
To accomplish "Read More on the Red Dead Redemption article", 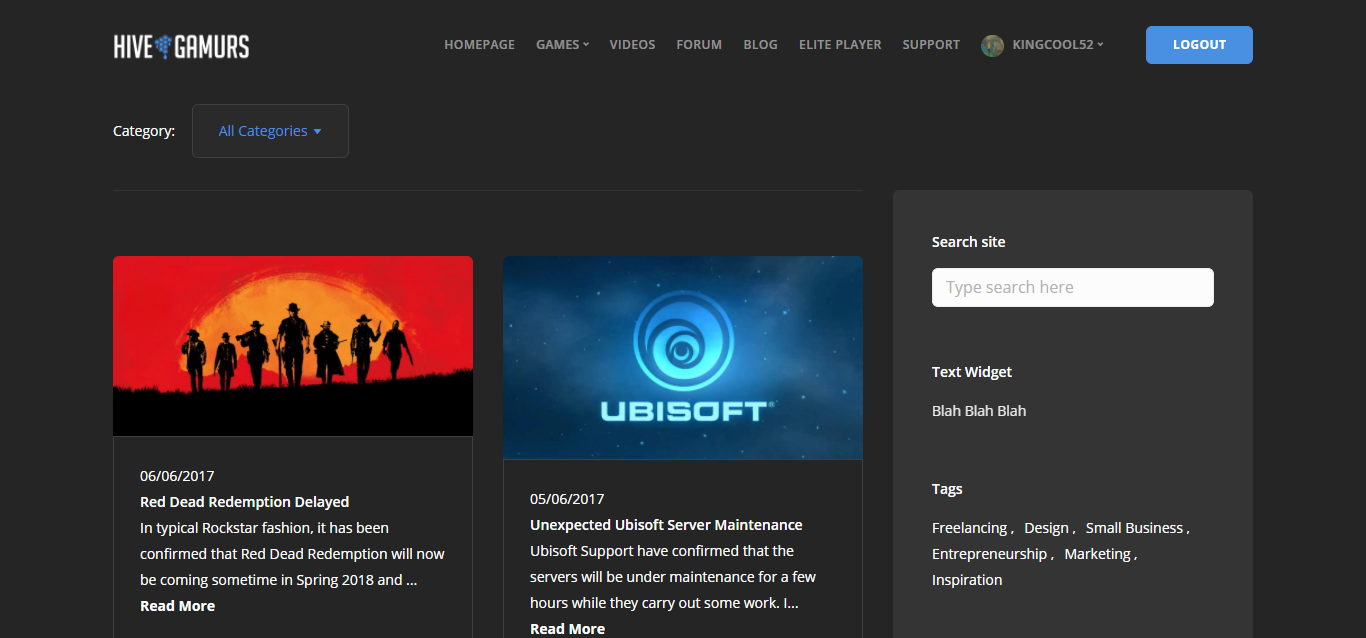I will click(177, 606).
